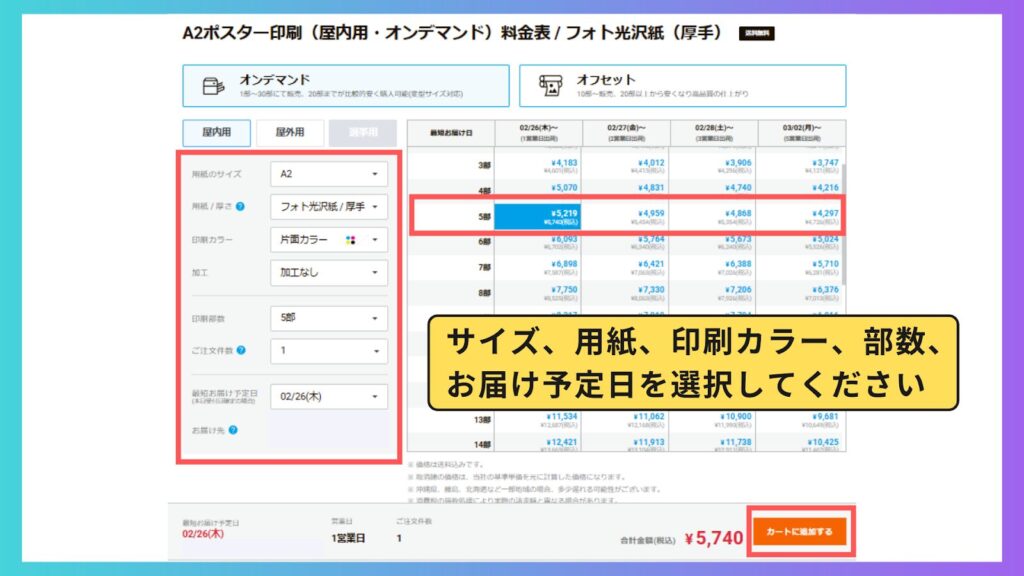Open the 用紙のサイズ A2 dropdown
The width and height of the screenshot is (1024, 576).
[328, 174]
